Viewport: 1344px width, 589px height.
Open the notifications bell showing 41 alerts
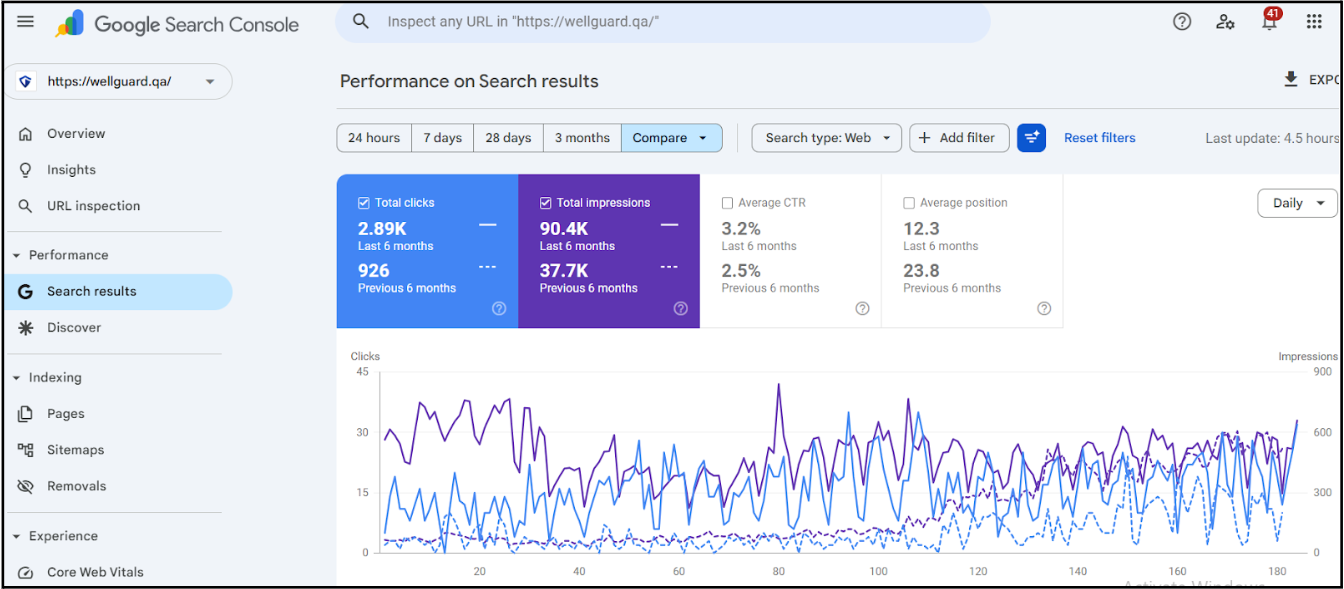1269,21
